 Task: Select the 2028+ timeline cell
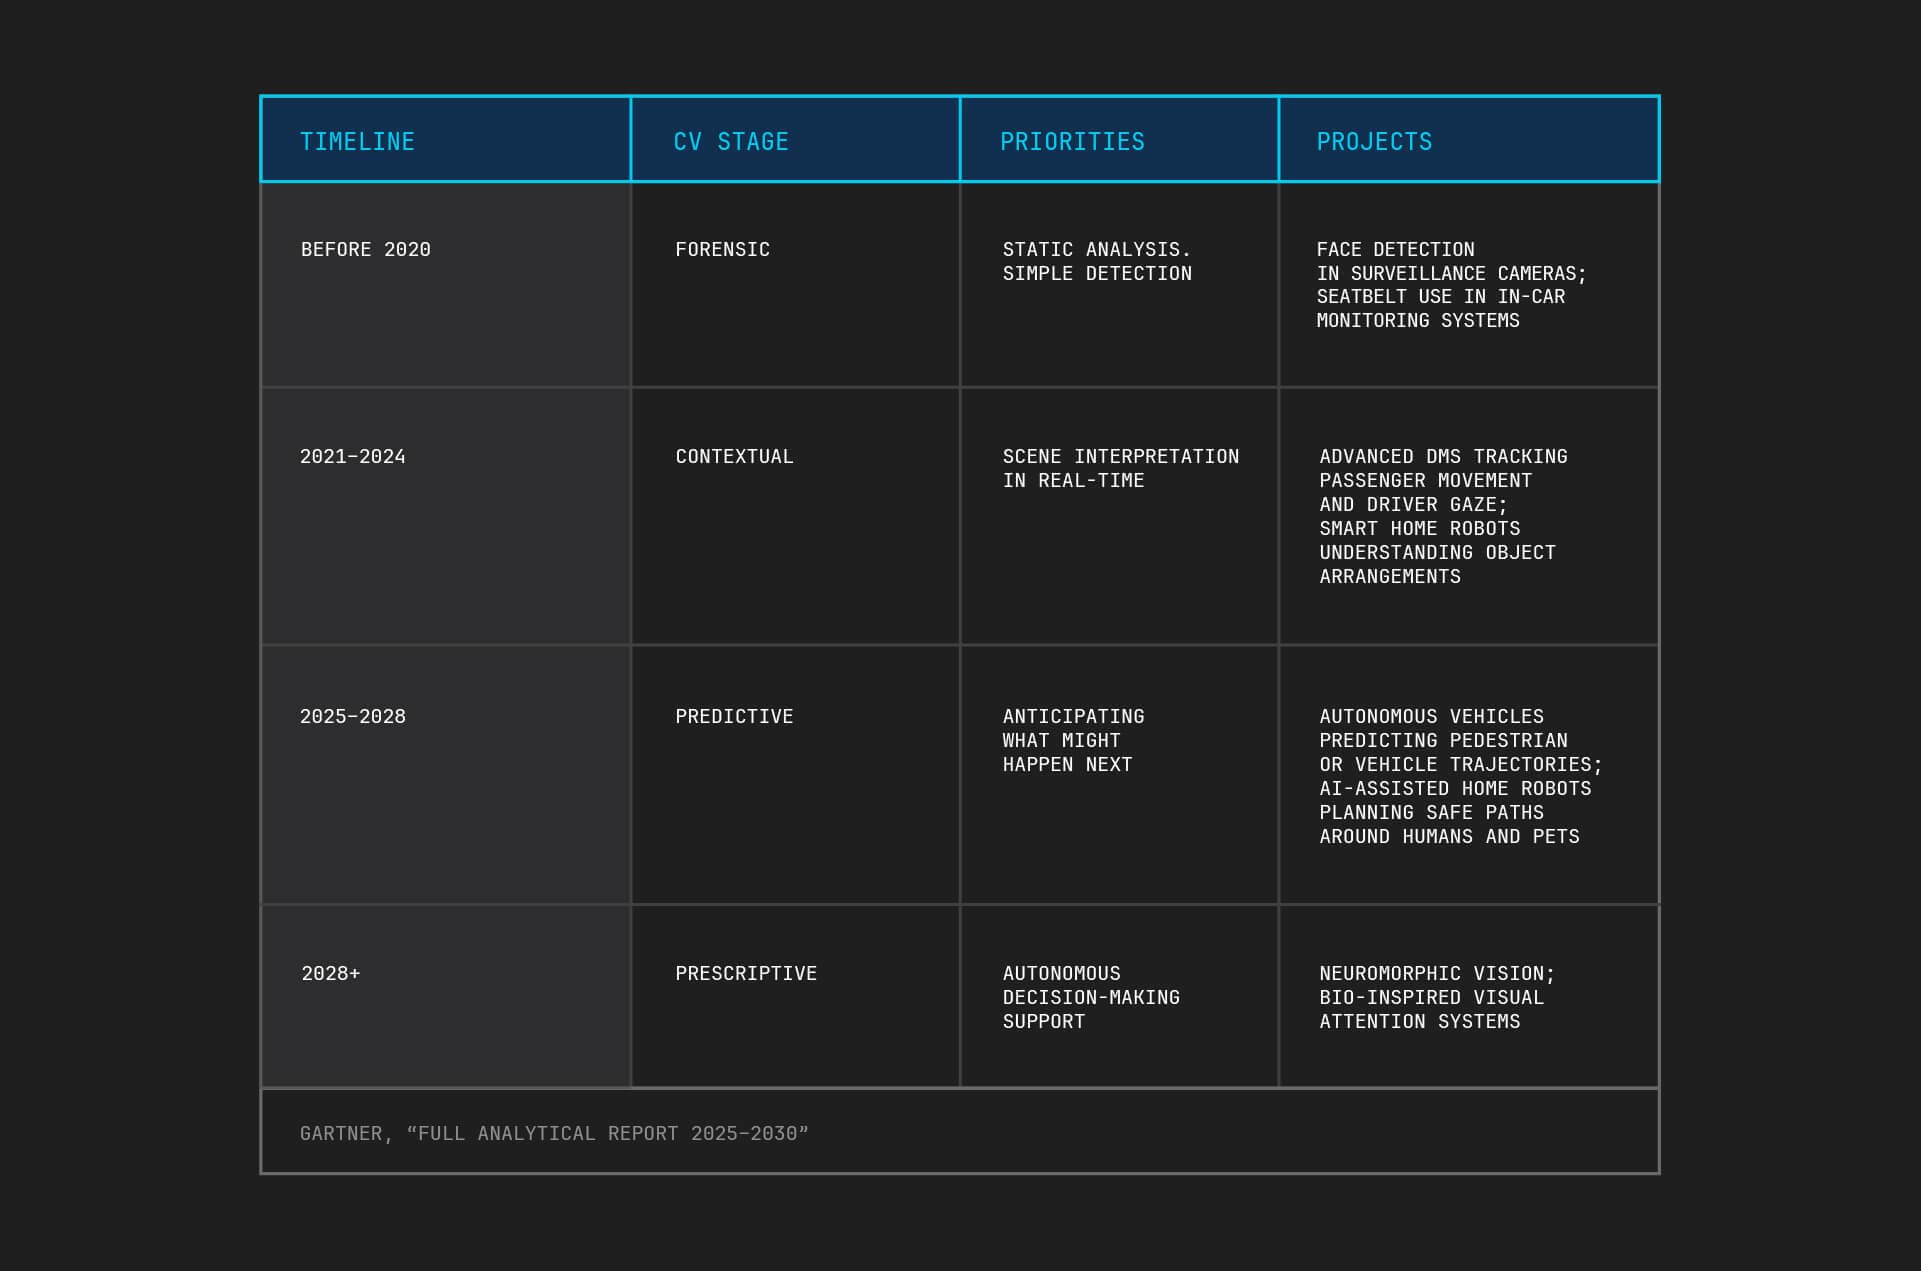pyautogui.click(x=445, y=996)
